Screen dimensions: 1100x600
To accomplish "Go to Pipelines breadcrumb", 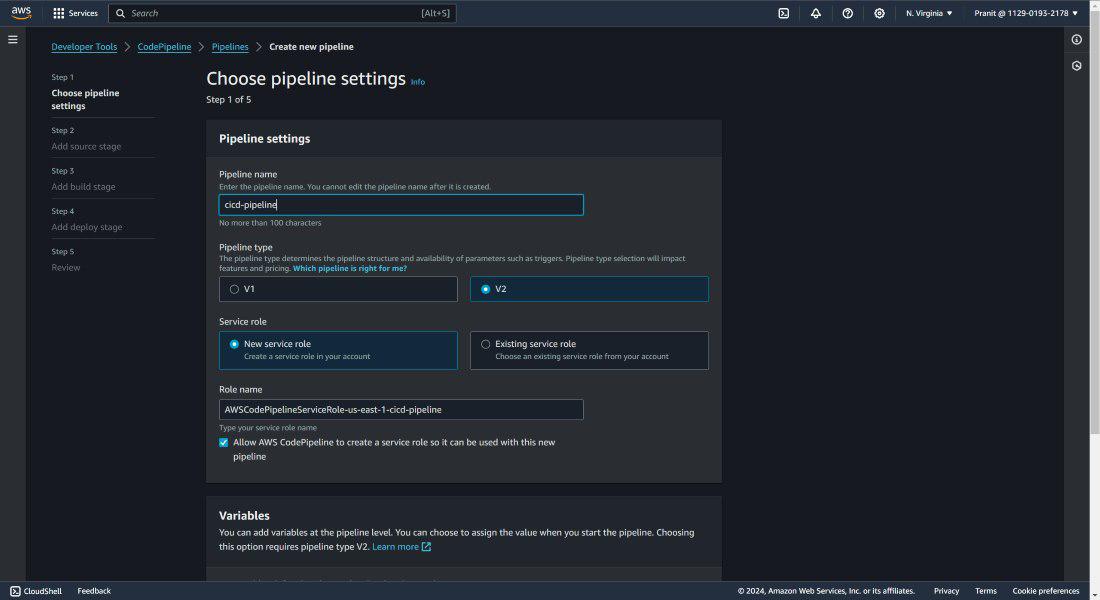I will pyautogui.click(x=230, y=47).
